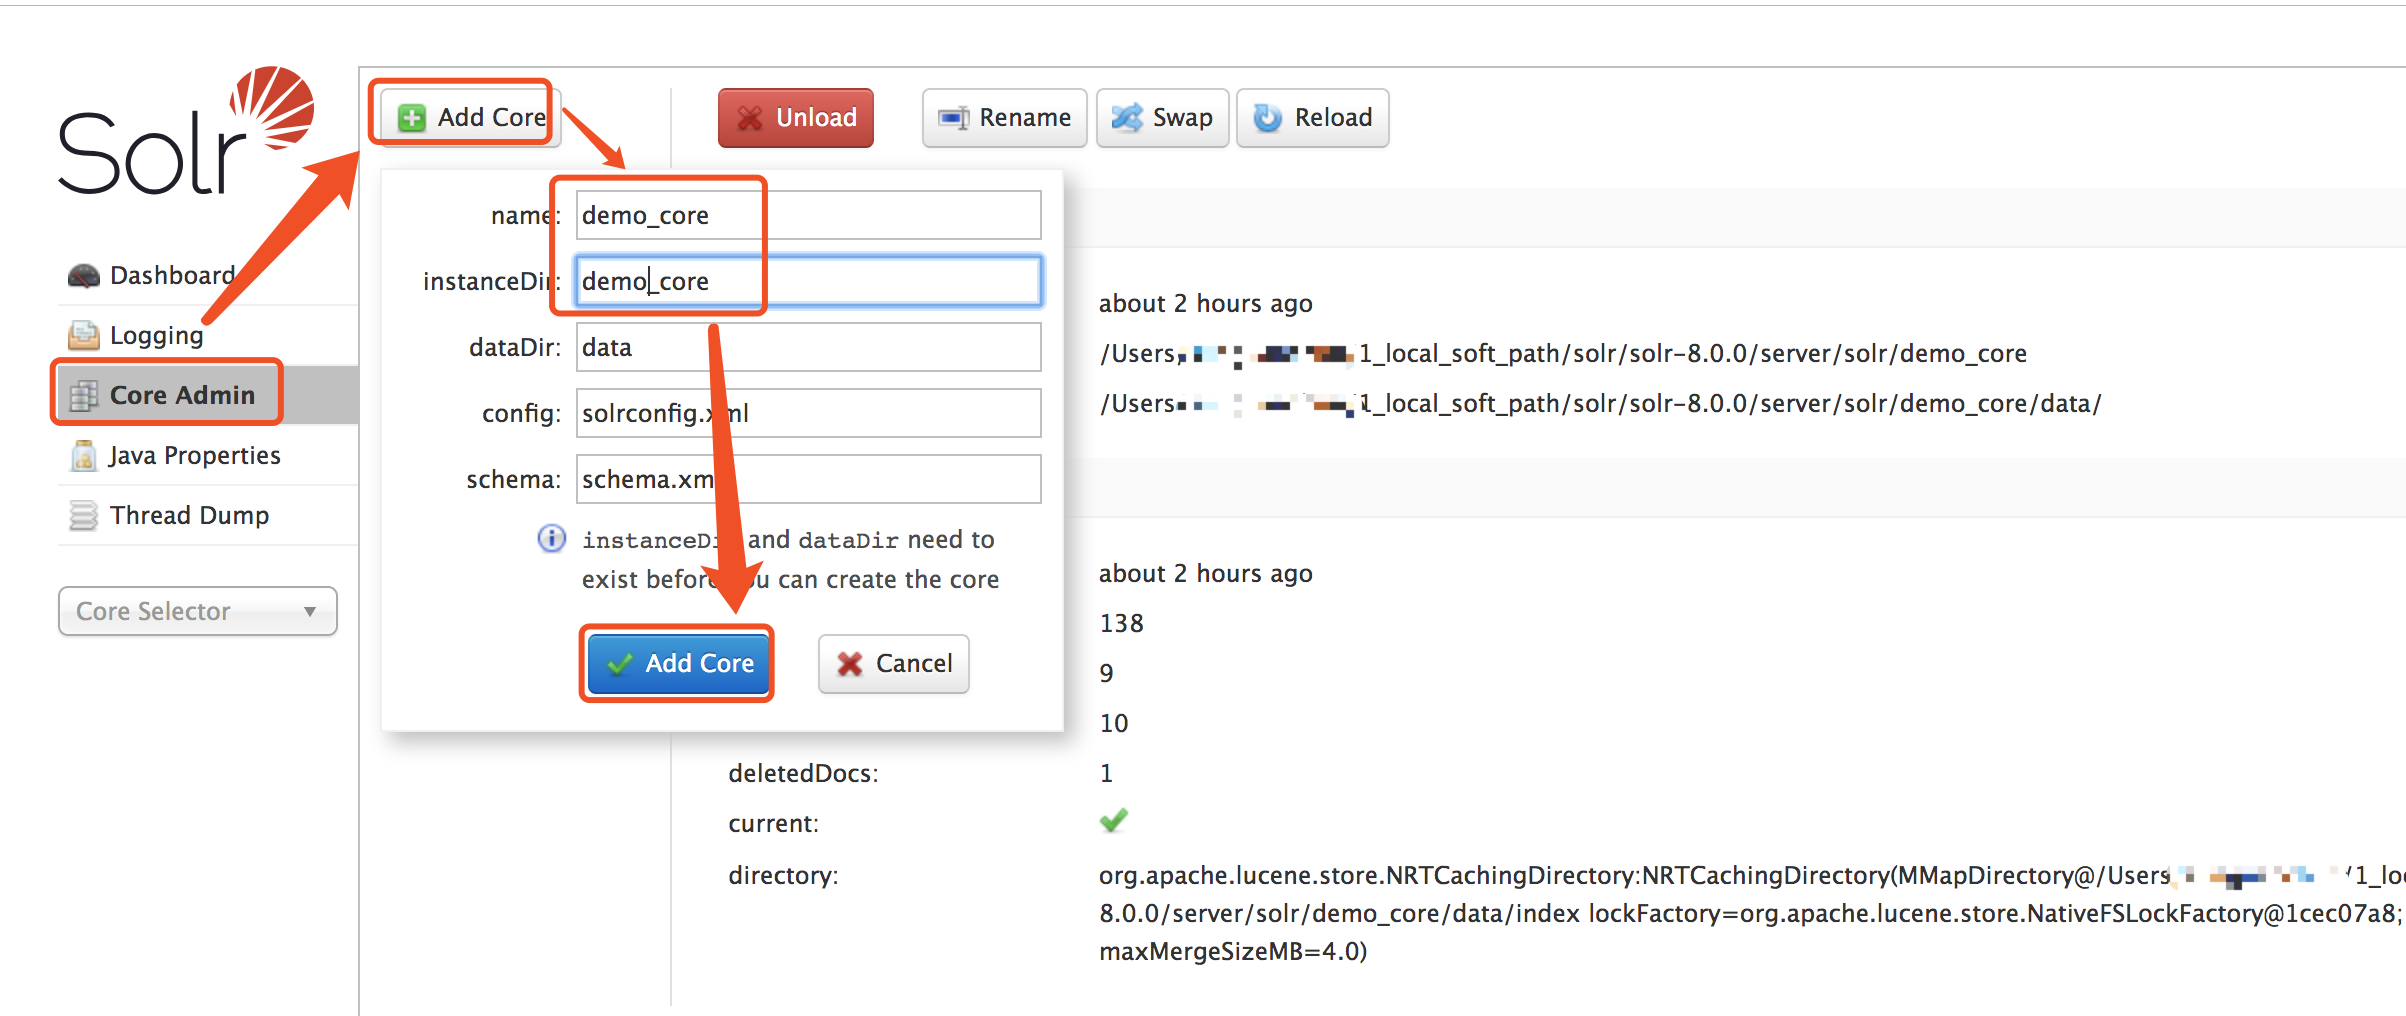Click the deletedDocs label
The width and height of the screenshot is (2406, 1016).
coord(803,773)
